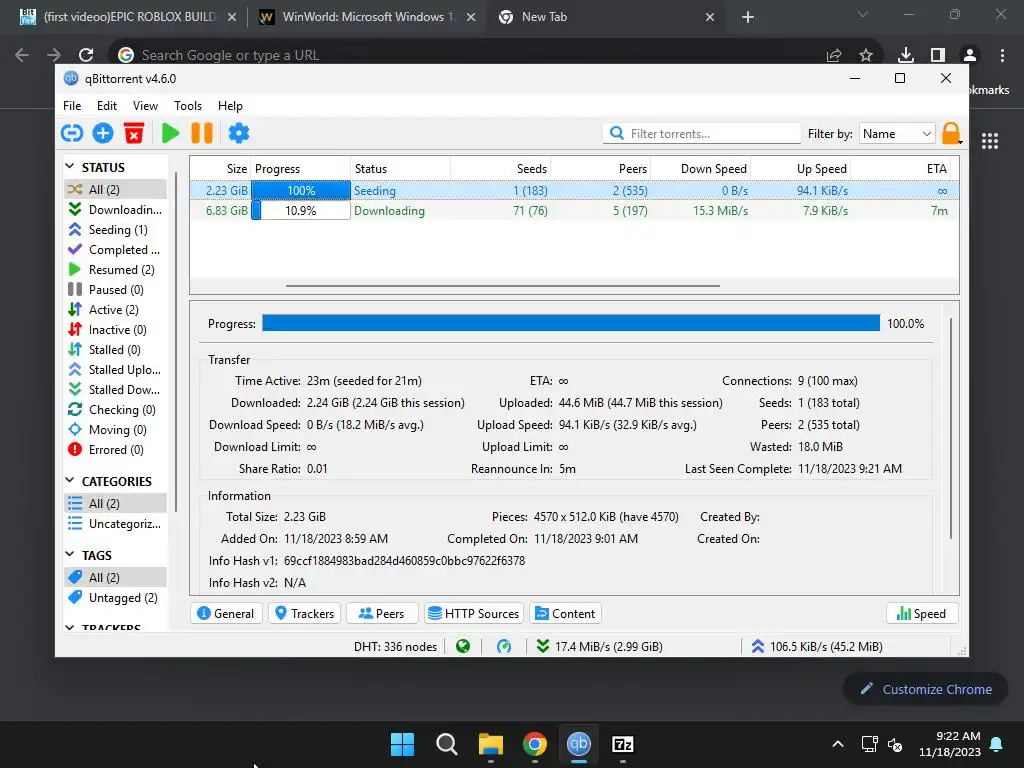Select the All (2) status filter
1024x768 pixels.
pos(115,189)
